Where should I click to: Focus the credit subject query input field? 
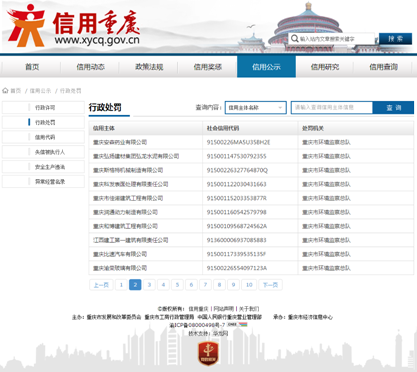point(332,108)
